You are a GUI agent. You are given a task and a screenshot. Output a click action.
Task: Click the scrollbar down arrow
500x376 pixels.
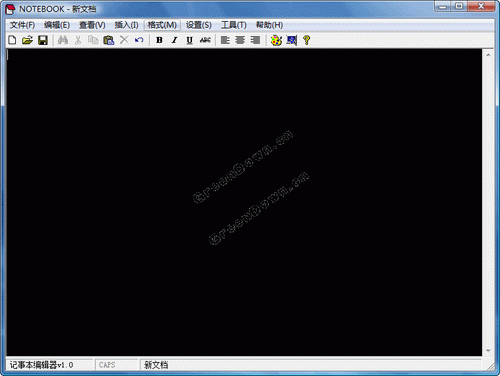(x=488, y=351)
